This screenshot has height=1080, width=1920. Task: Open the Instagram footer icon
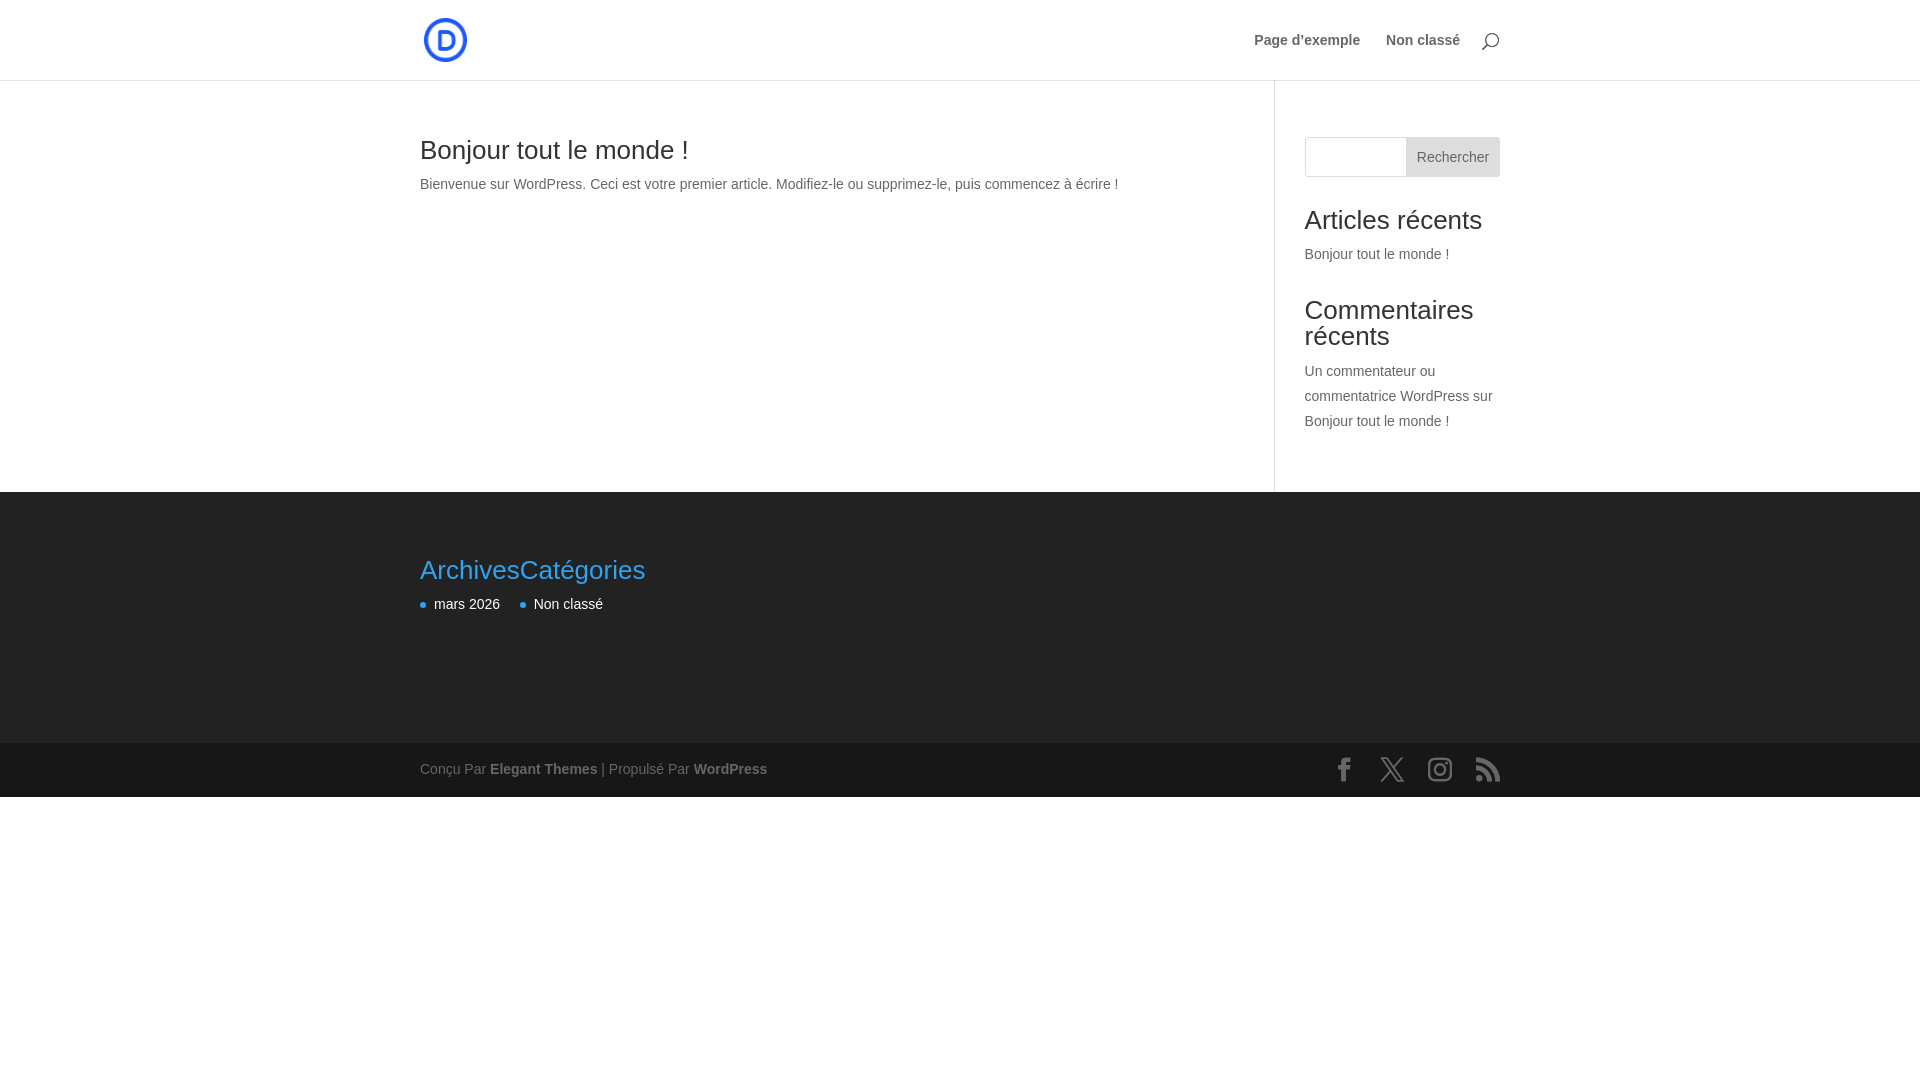pos(1440,769)
